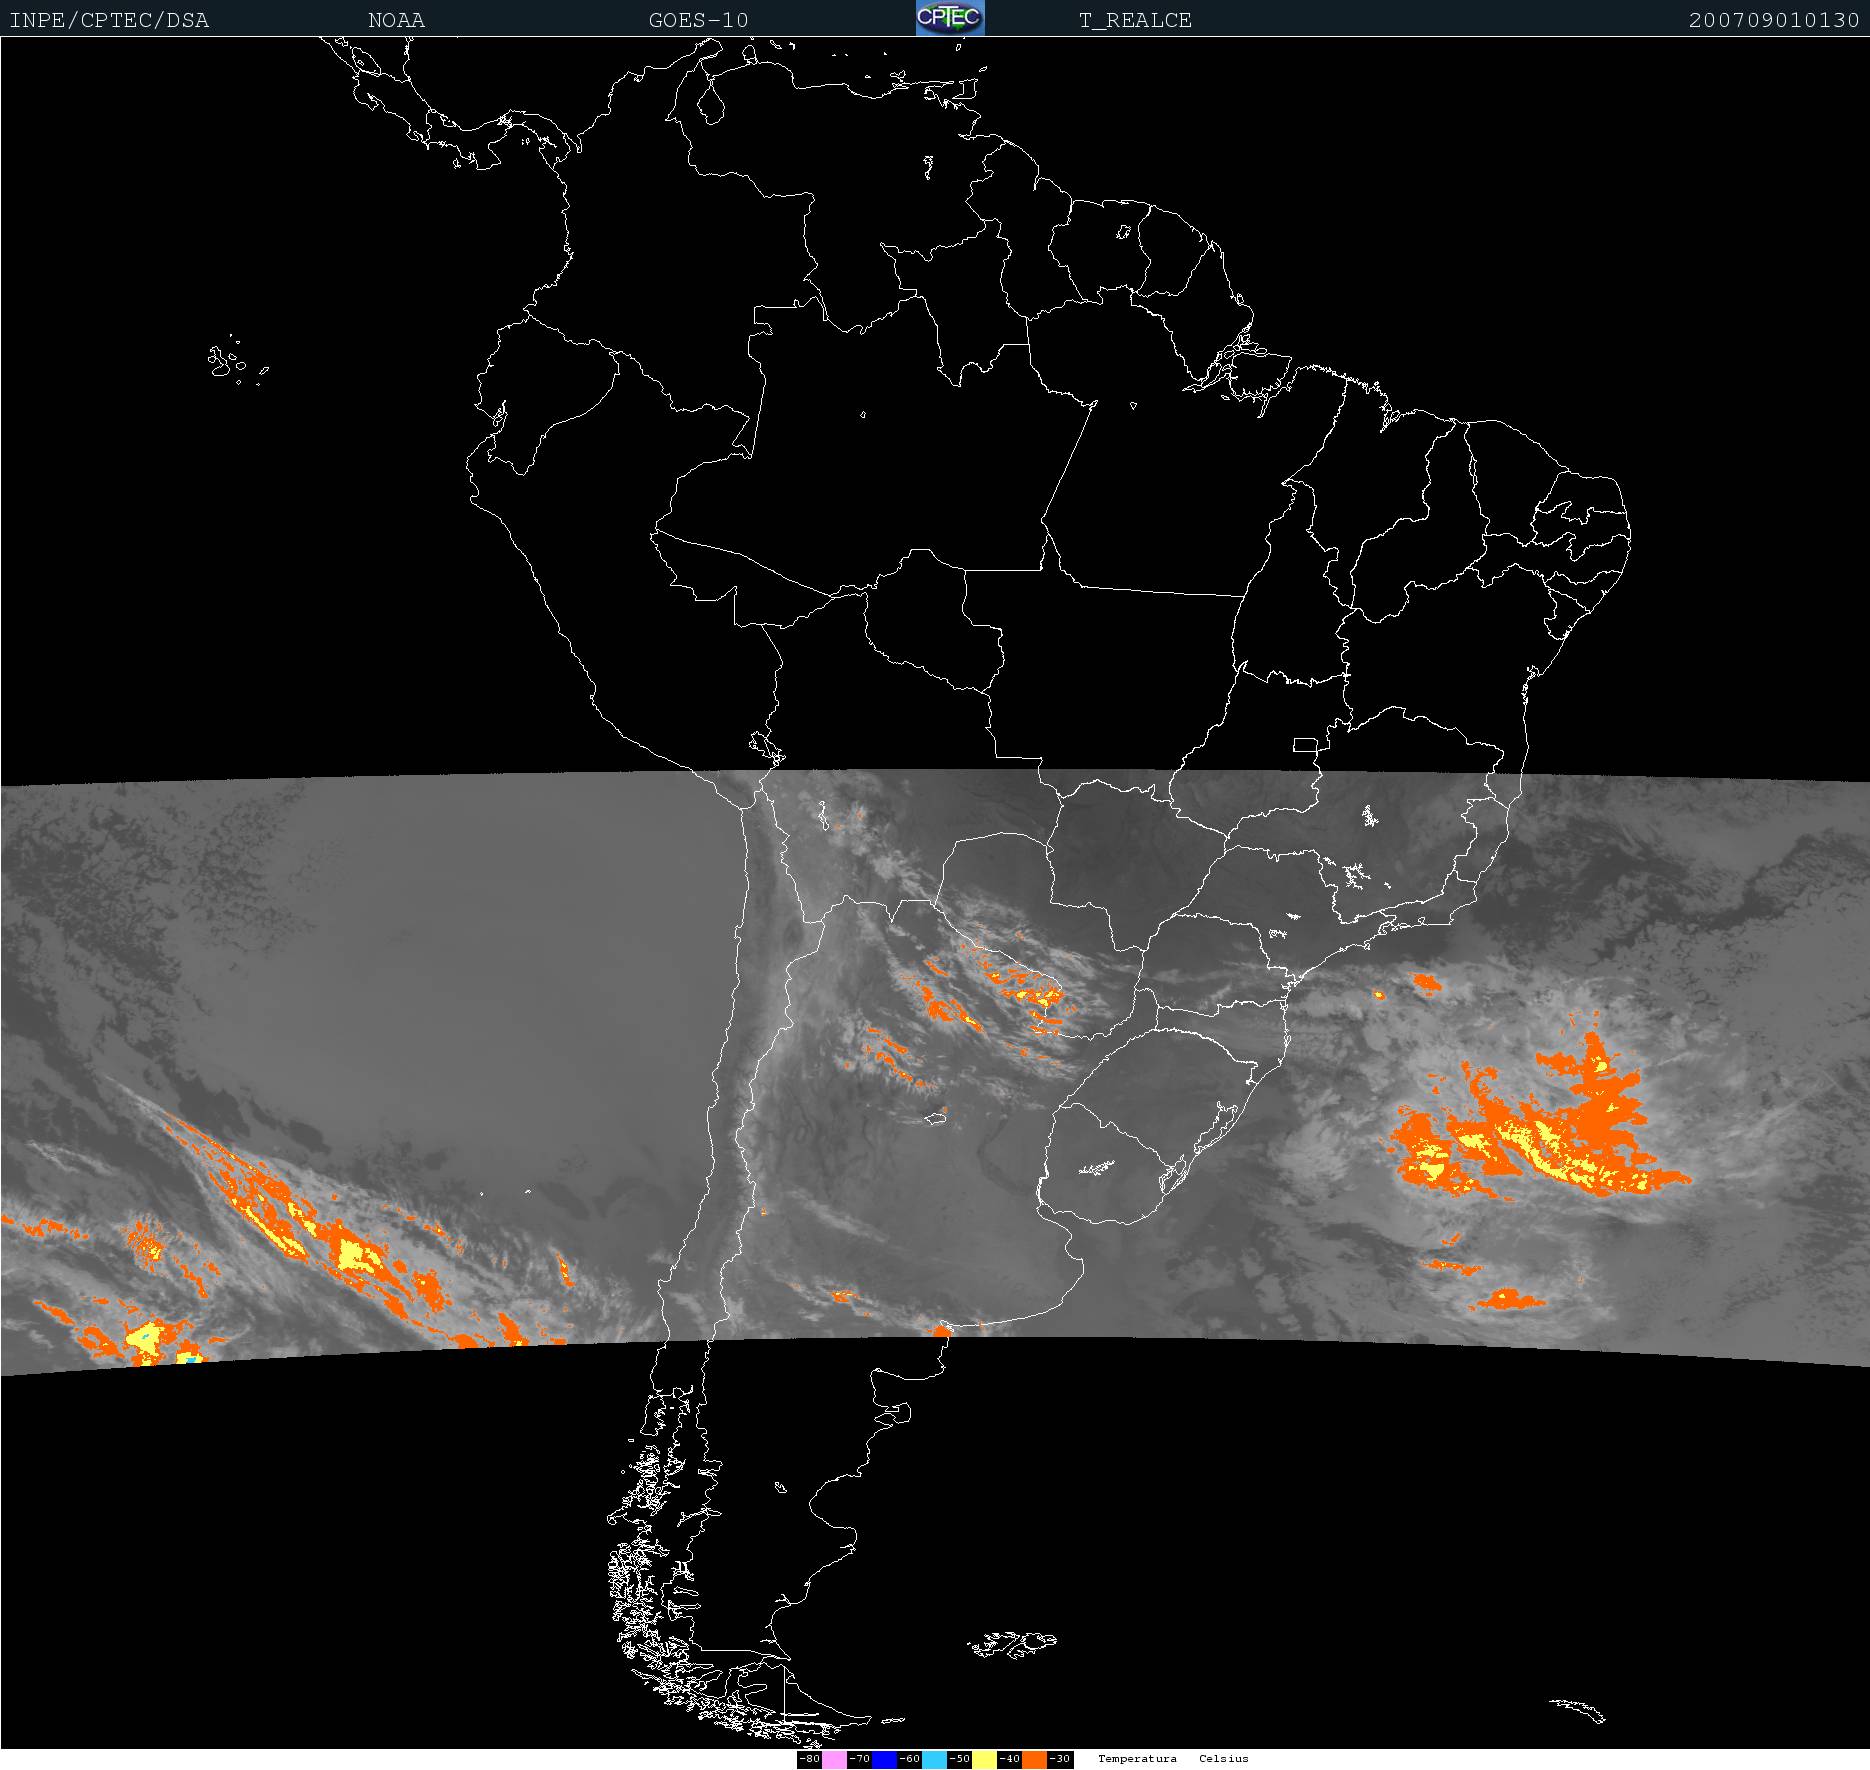Select the GOES-10 satellite label
This screenshot has width=1870, height=1770.
tap(698, 20)
